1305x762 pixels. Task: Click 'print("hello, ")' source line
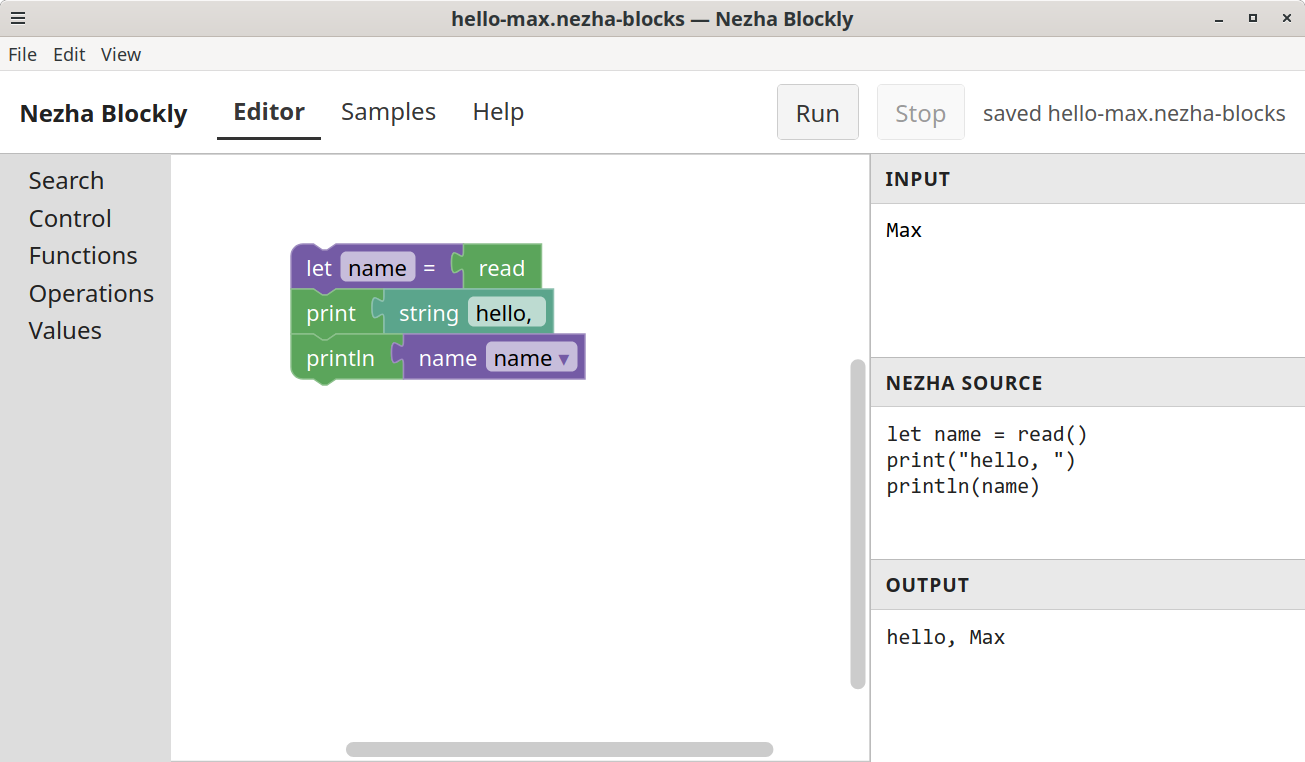pyautogui.click(x=981, y=461)
